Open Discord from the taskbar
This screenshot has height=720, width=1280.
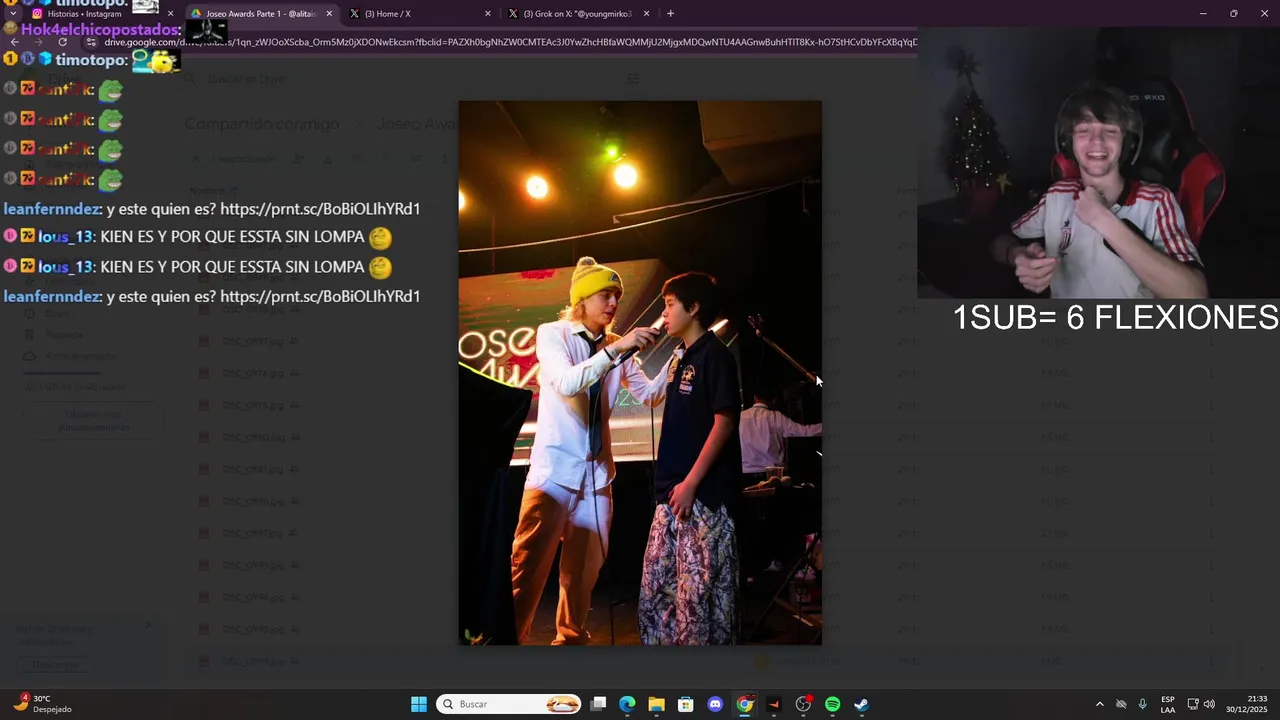click(715, 704)
